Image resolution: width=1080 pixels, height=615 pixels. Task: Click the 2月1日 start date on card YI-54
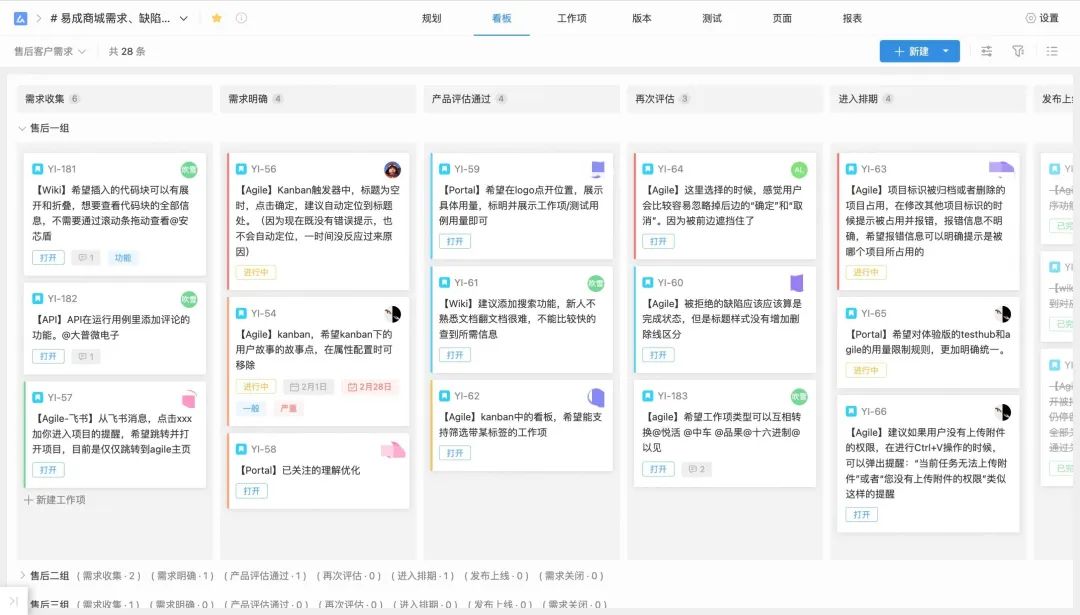(309, 387)
